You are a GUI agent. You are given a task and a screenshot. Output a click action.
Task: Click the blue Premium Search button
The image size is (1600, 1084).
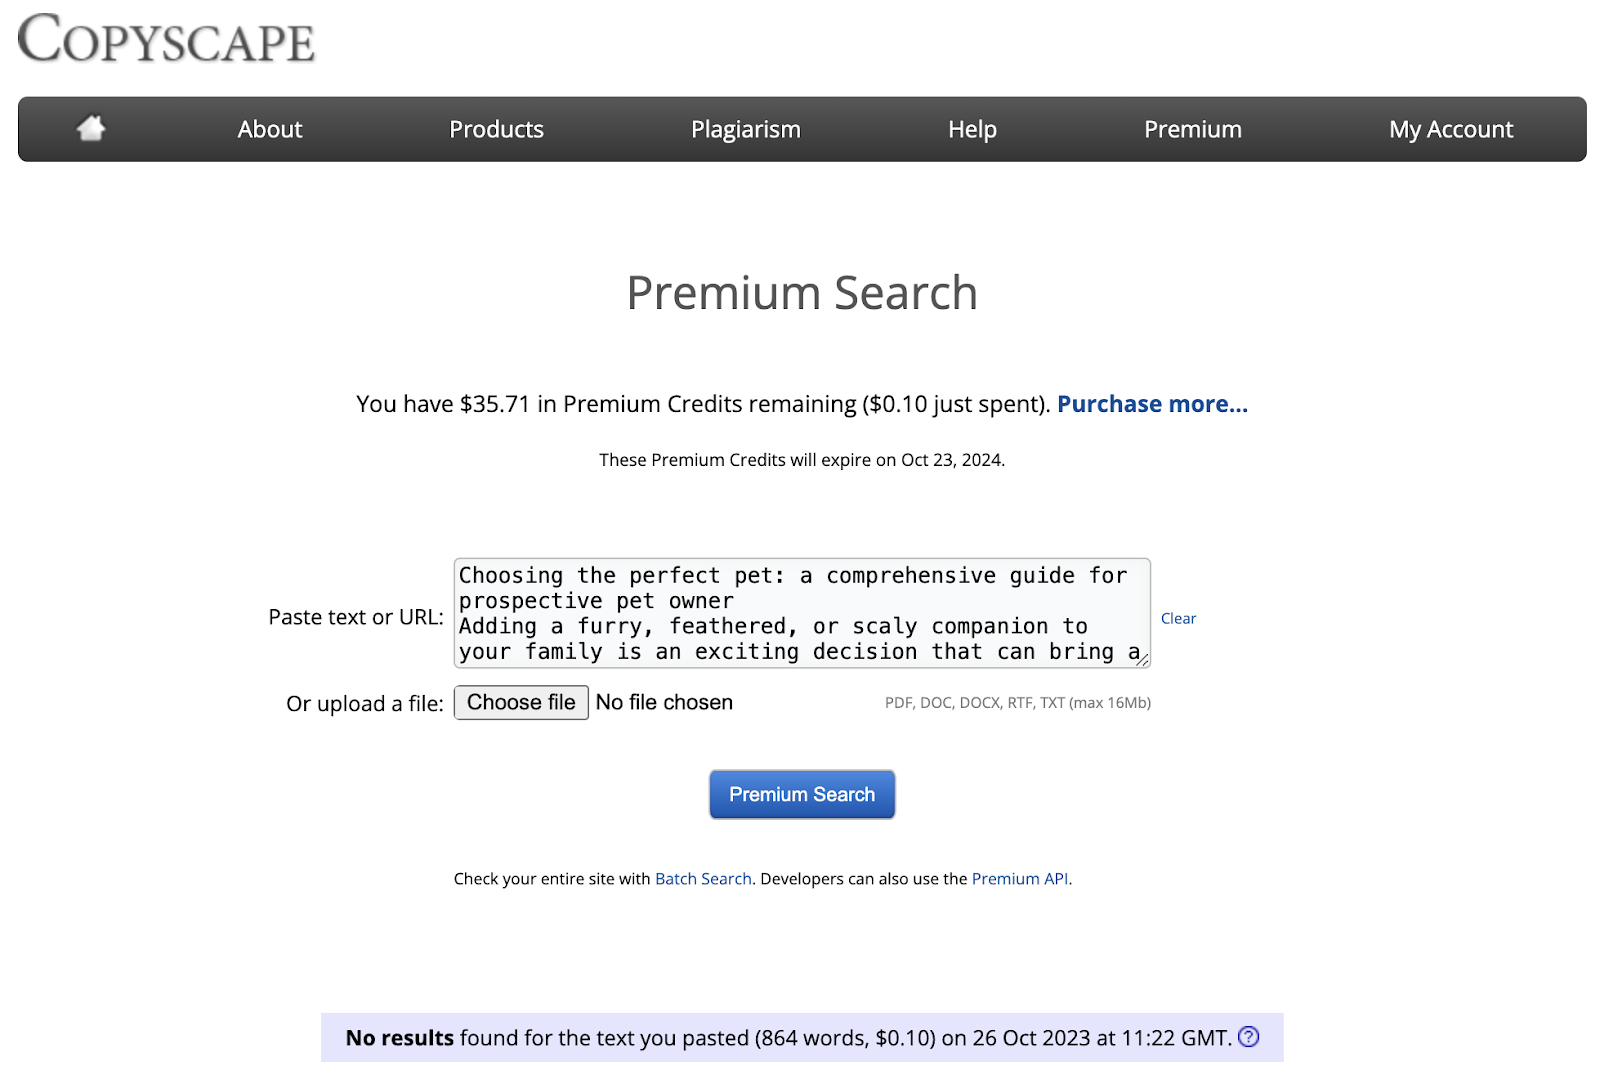point(802,794)
